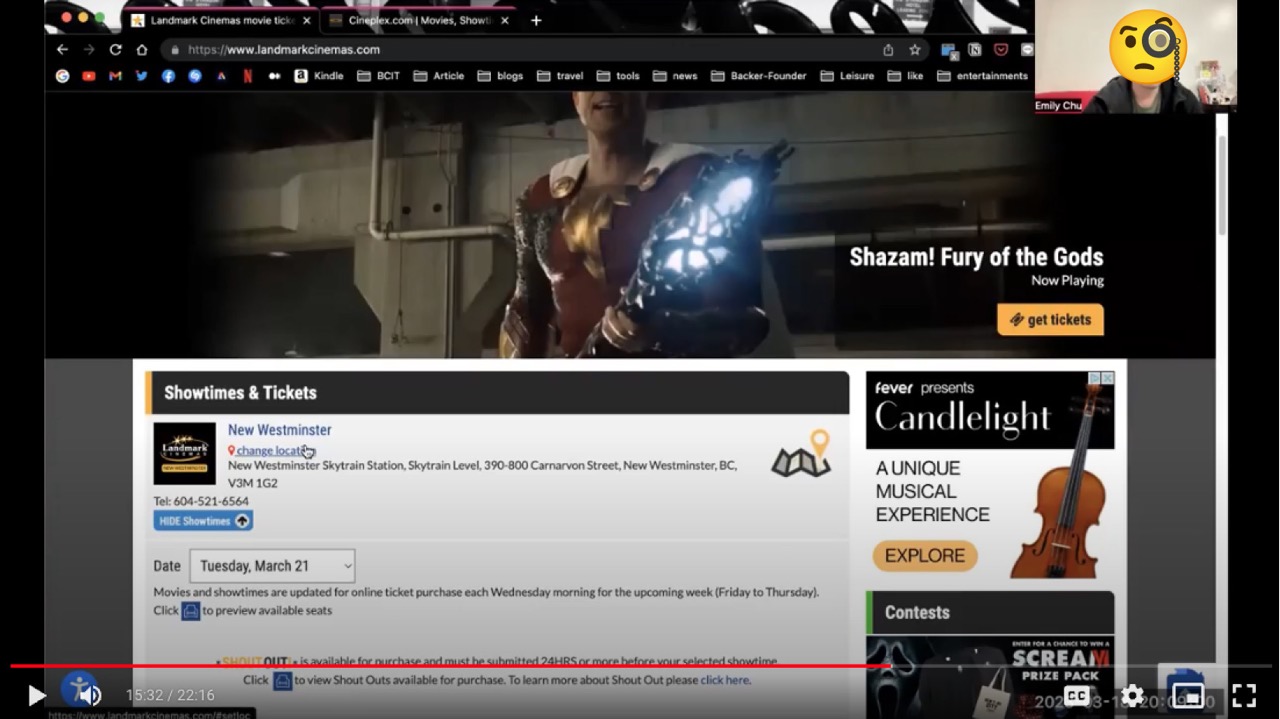Image resolution: width=1280 pixels, height=719 pixels.
Task: Click the map location pin icon
Action: pos(801,455)
